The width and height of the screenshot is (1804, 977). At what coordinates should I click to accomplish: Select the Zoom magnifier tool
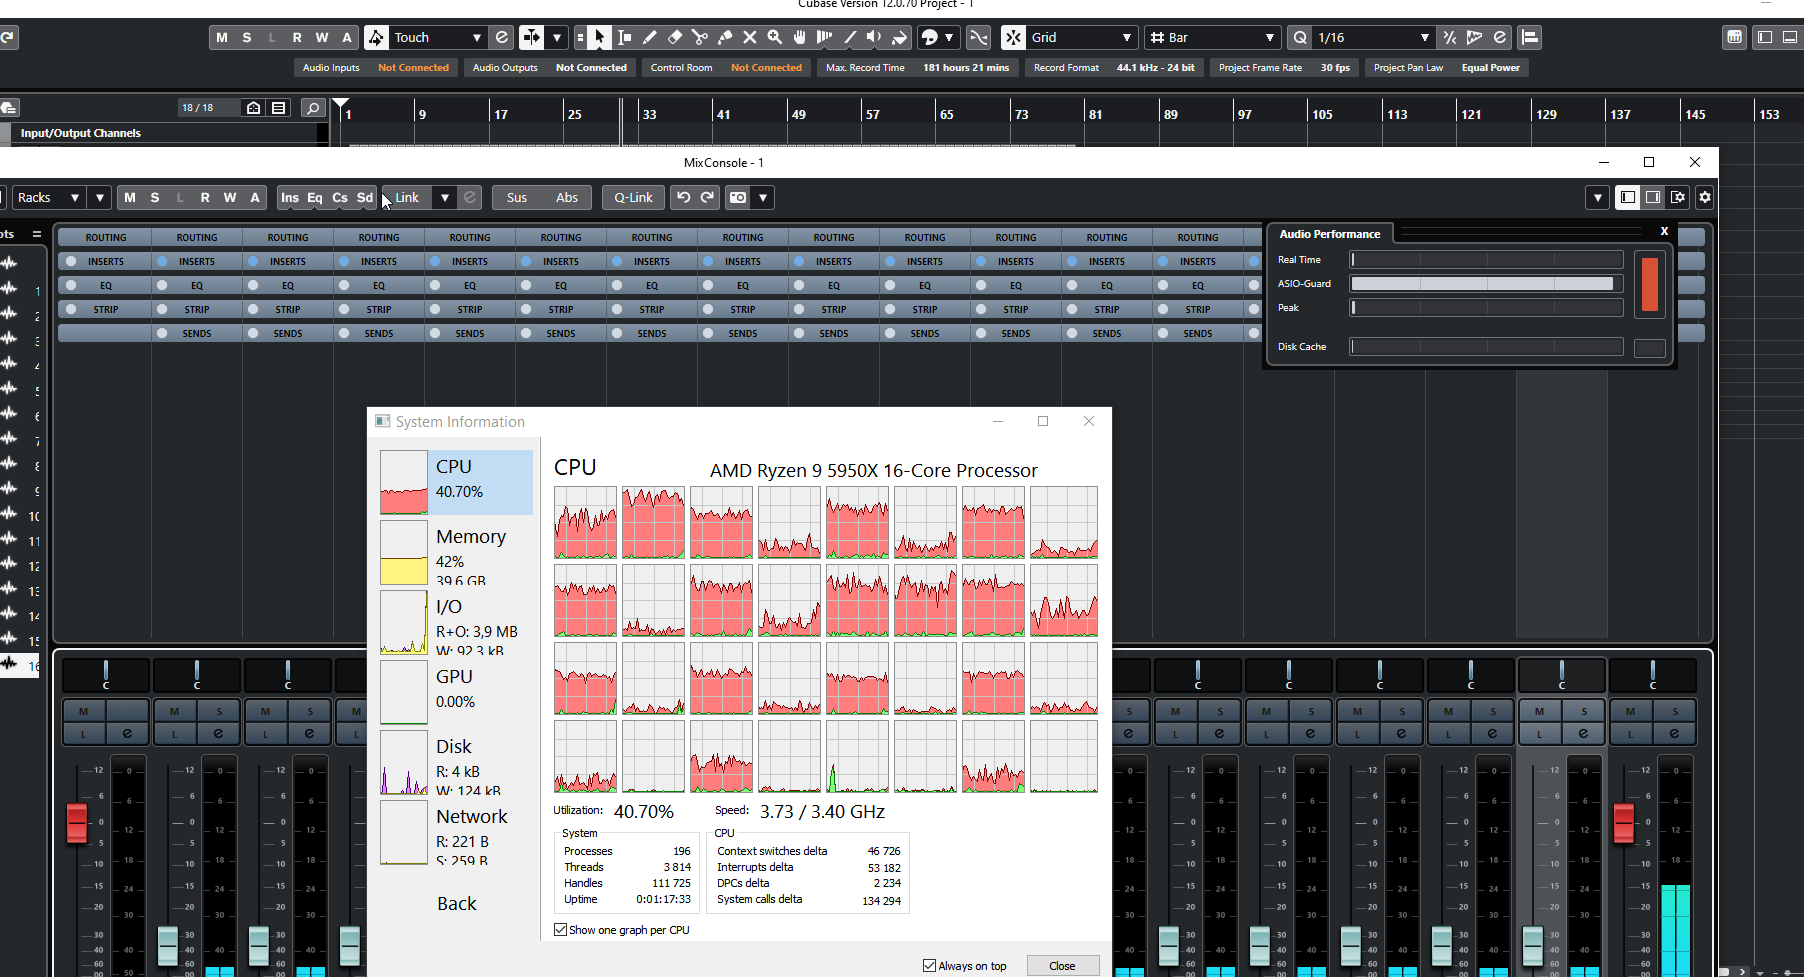click(775, 38)
